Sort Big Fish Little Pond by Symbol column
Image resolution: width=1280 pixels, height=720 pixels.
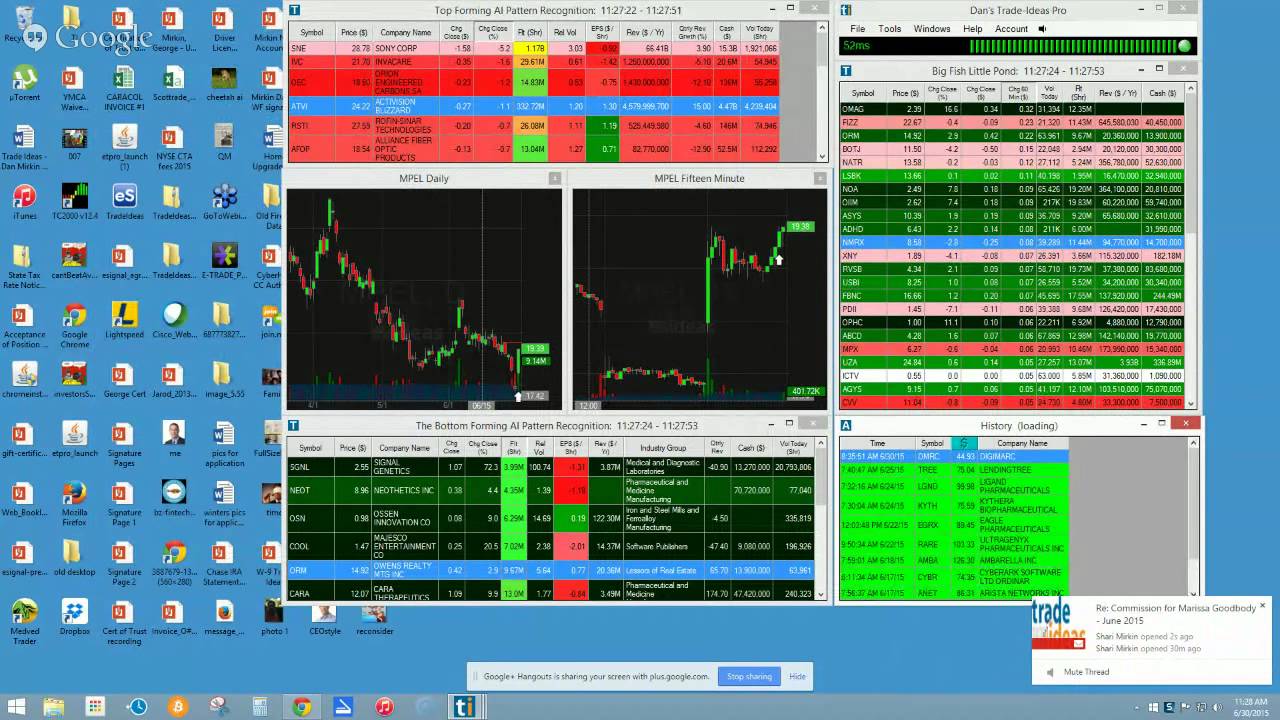(863, 93)
